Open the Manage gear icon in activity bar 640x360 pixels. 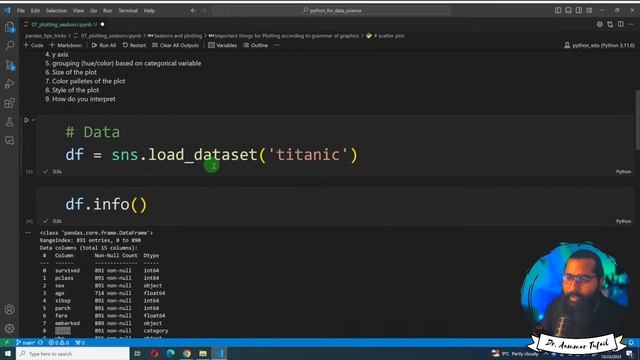(9, 328)
